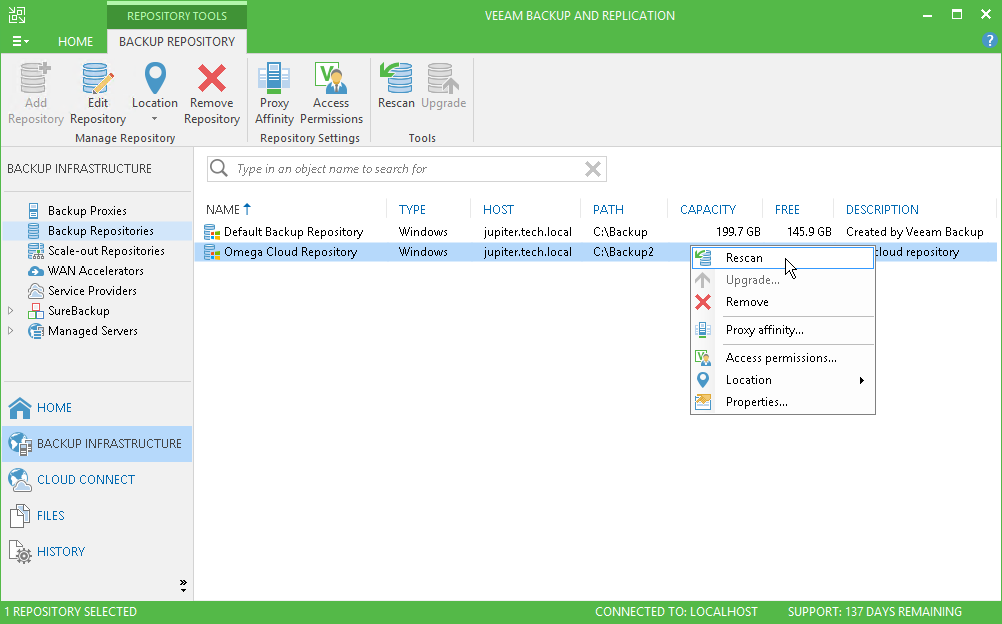Click the navigation pane overflow chevron
The height and width of the screenshot is (624, 1002).
tap(183, 585)
